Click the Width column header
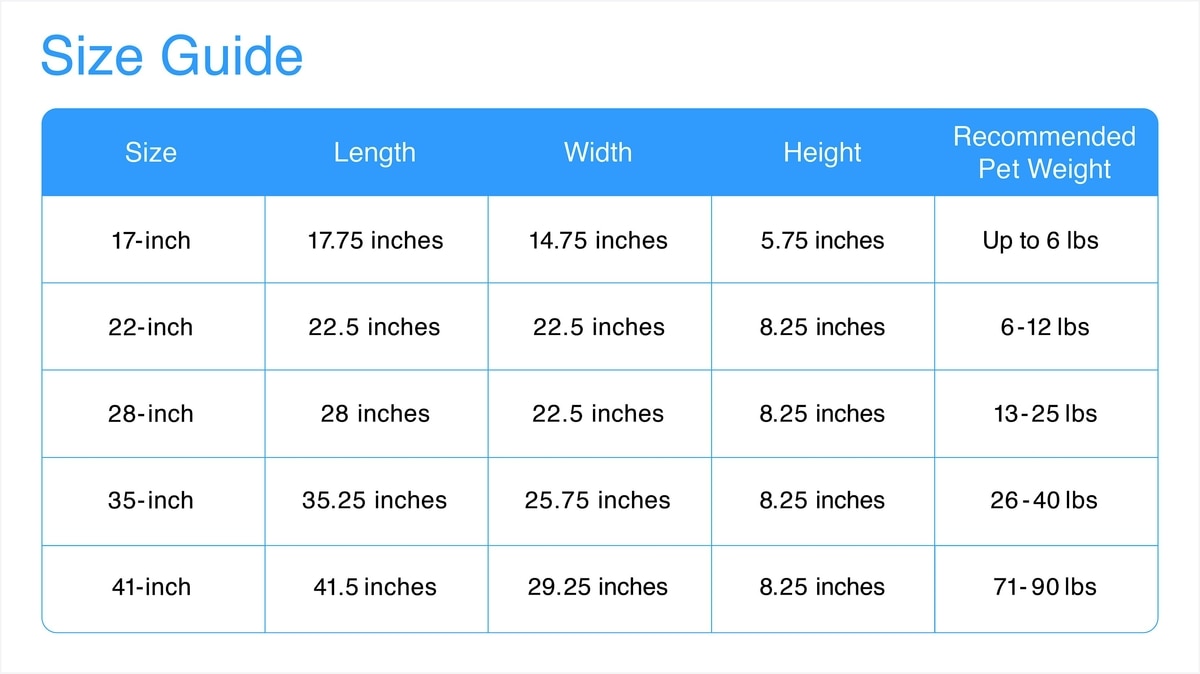 598,152
